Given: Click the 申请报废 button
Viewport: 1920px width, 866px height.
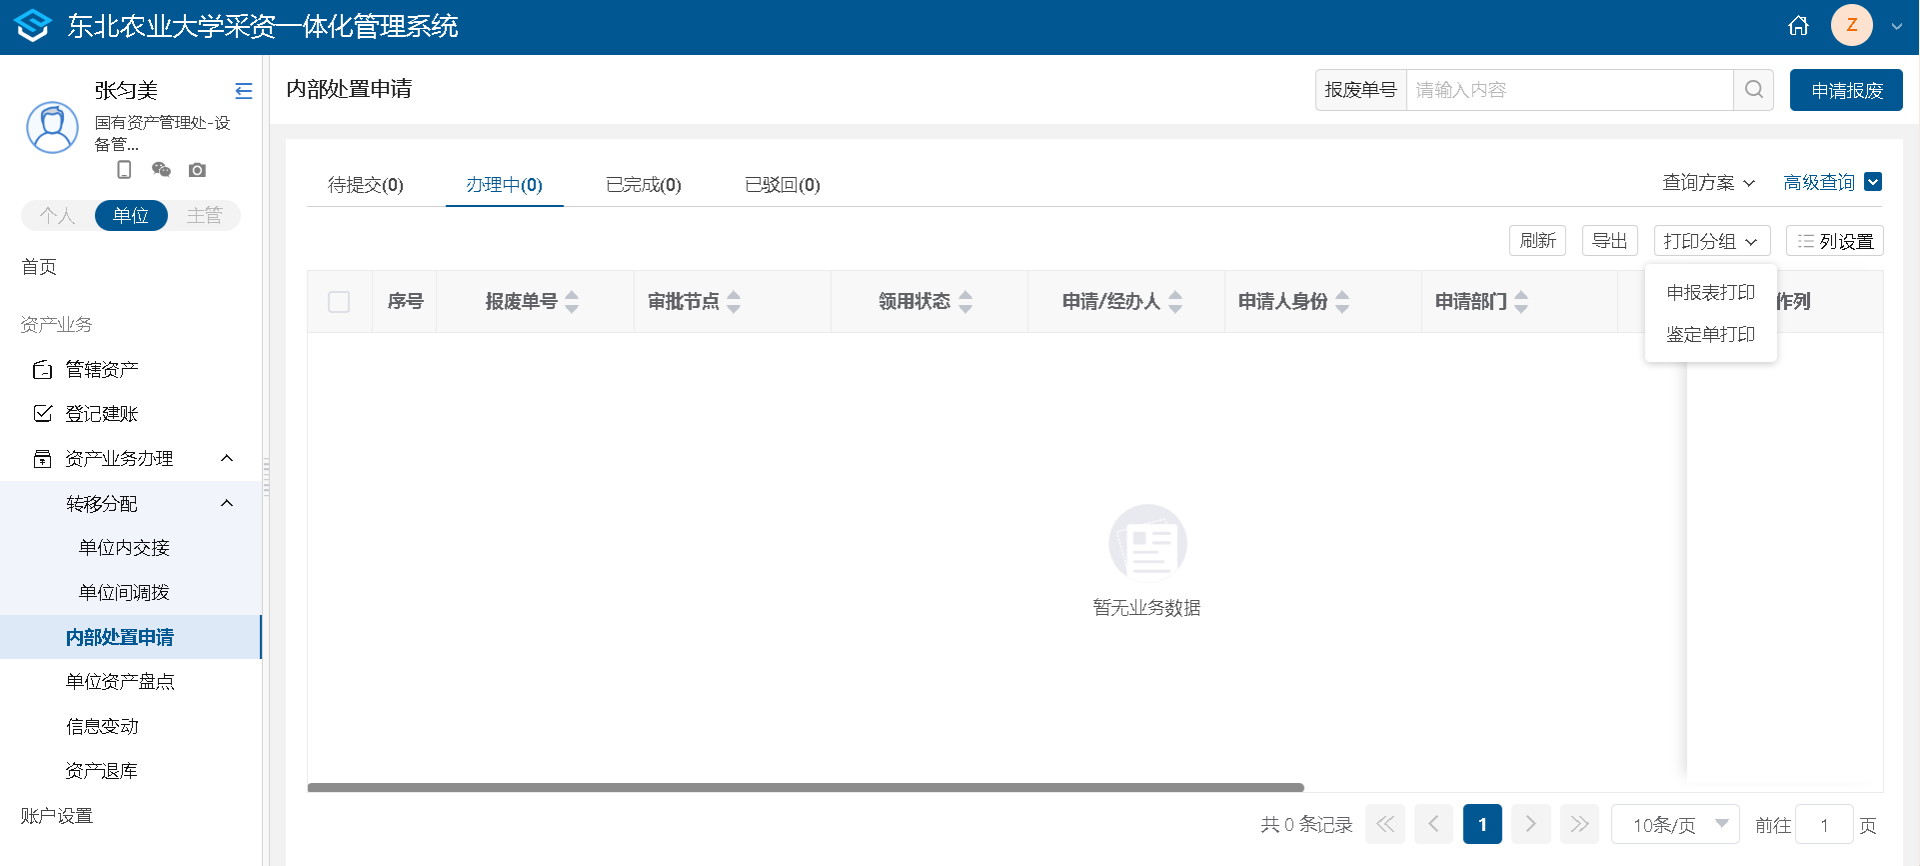Looking at the screenshot, I should pos(1846,90).
